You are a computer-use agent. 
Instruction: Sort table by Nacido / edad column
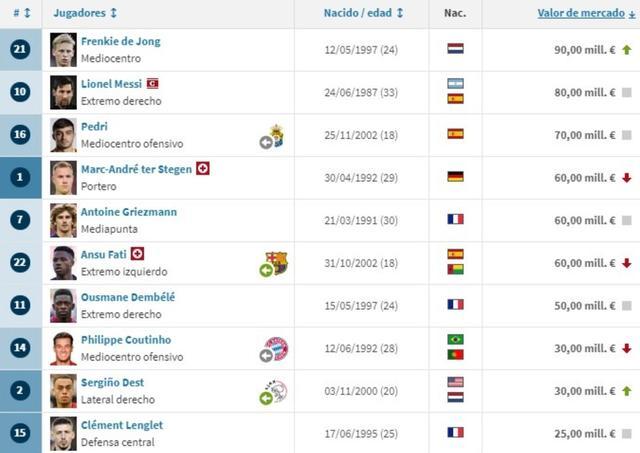click(363, 13)
